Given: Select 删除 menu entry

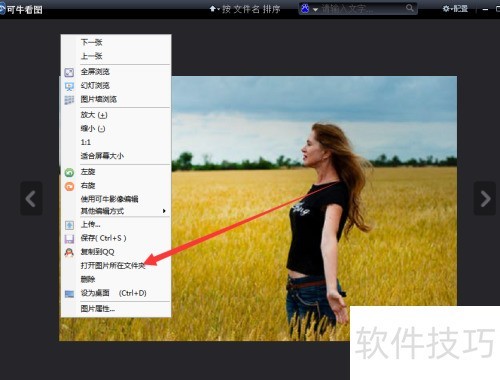Looking at the screenshot, I should (x=116, y=279).
